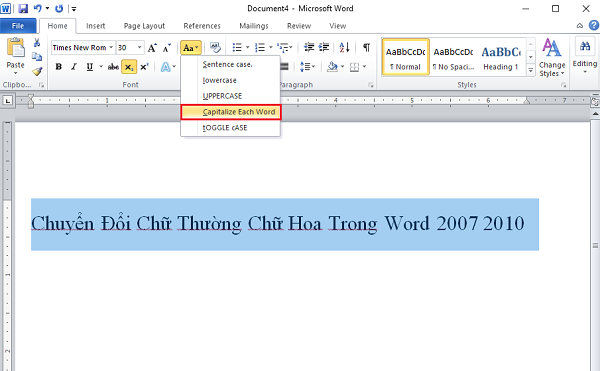
Task: Click the Shrink Font icon
Action: tap(166, 48)
